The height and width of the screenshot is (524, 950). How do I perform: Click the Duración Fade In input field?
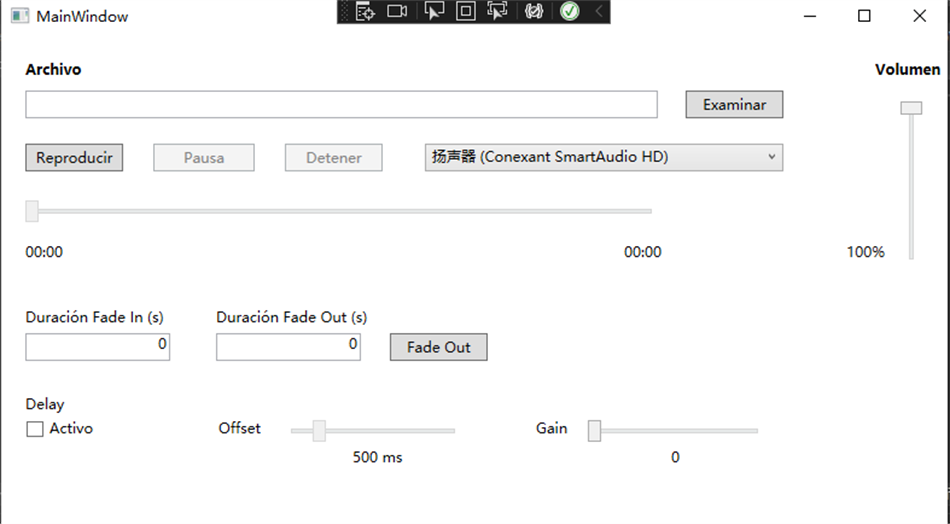(98, 347)
